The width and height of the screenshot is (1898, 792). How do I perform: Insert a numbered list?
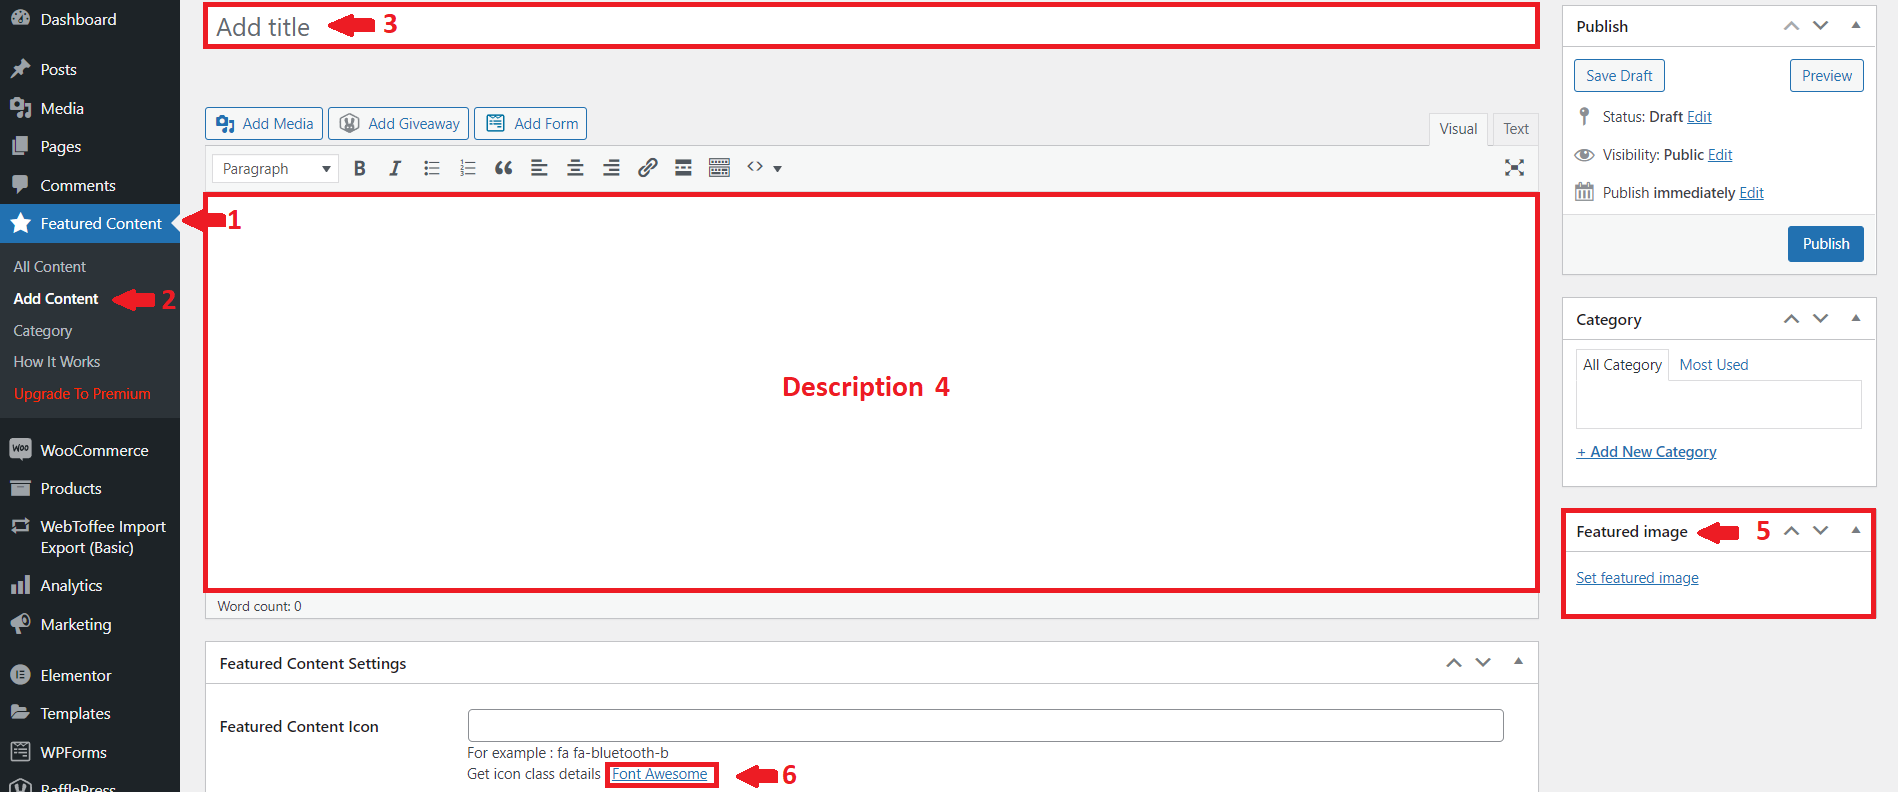pyautogui.click(x=467, y=168)
